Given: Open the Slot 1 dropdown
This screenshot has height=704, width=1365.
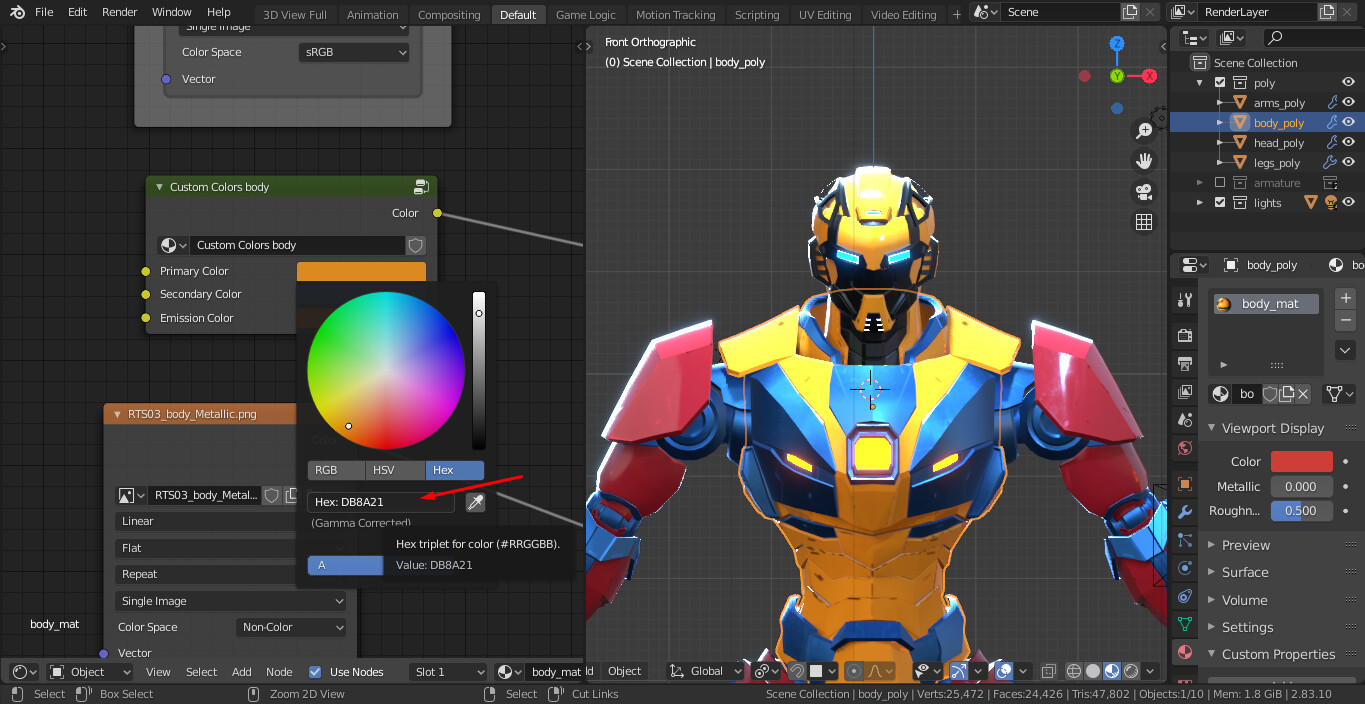Looking at the screenshot, I should point(448,671).
